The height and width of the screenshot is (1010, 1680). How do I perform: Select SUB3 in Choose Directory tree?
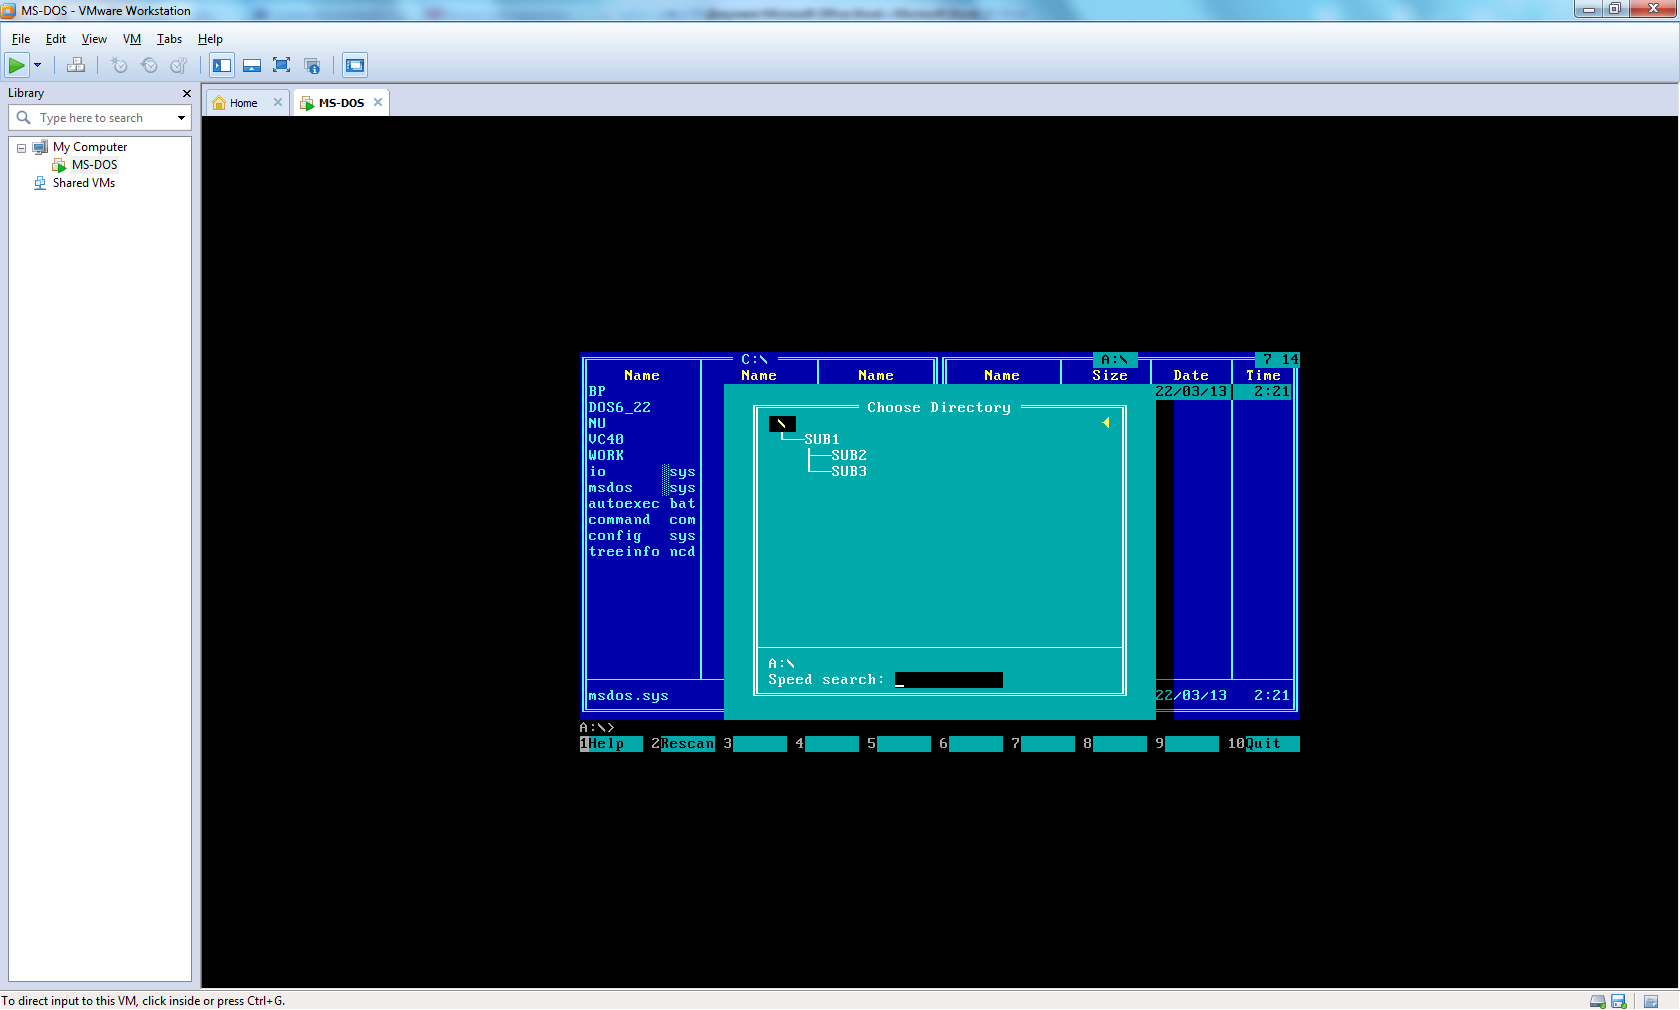[849, 472]
